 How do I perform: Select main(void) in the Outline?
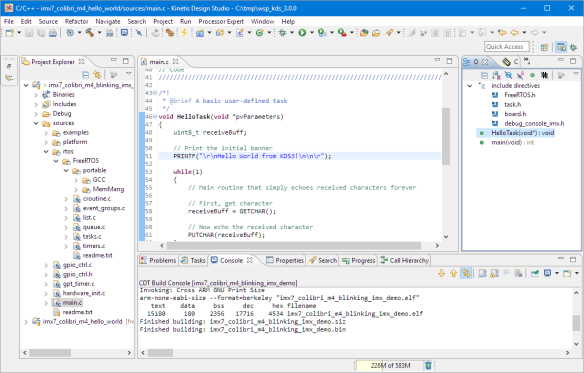tap(512, 142)
